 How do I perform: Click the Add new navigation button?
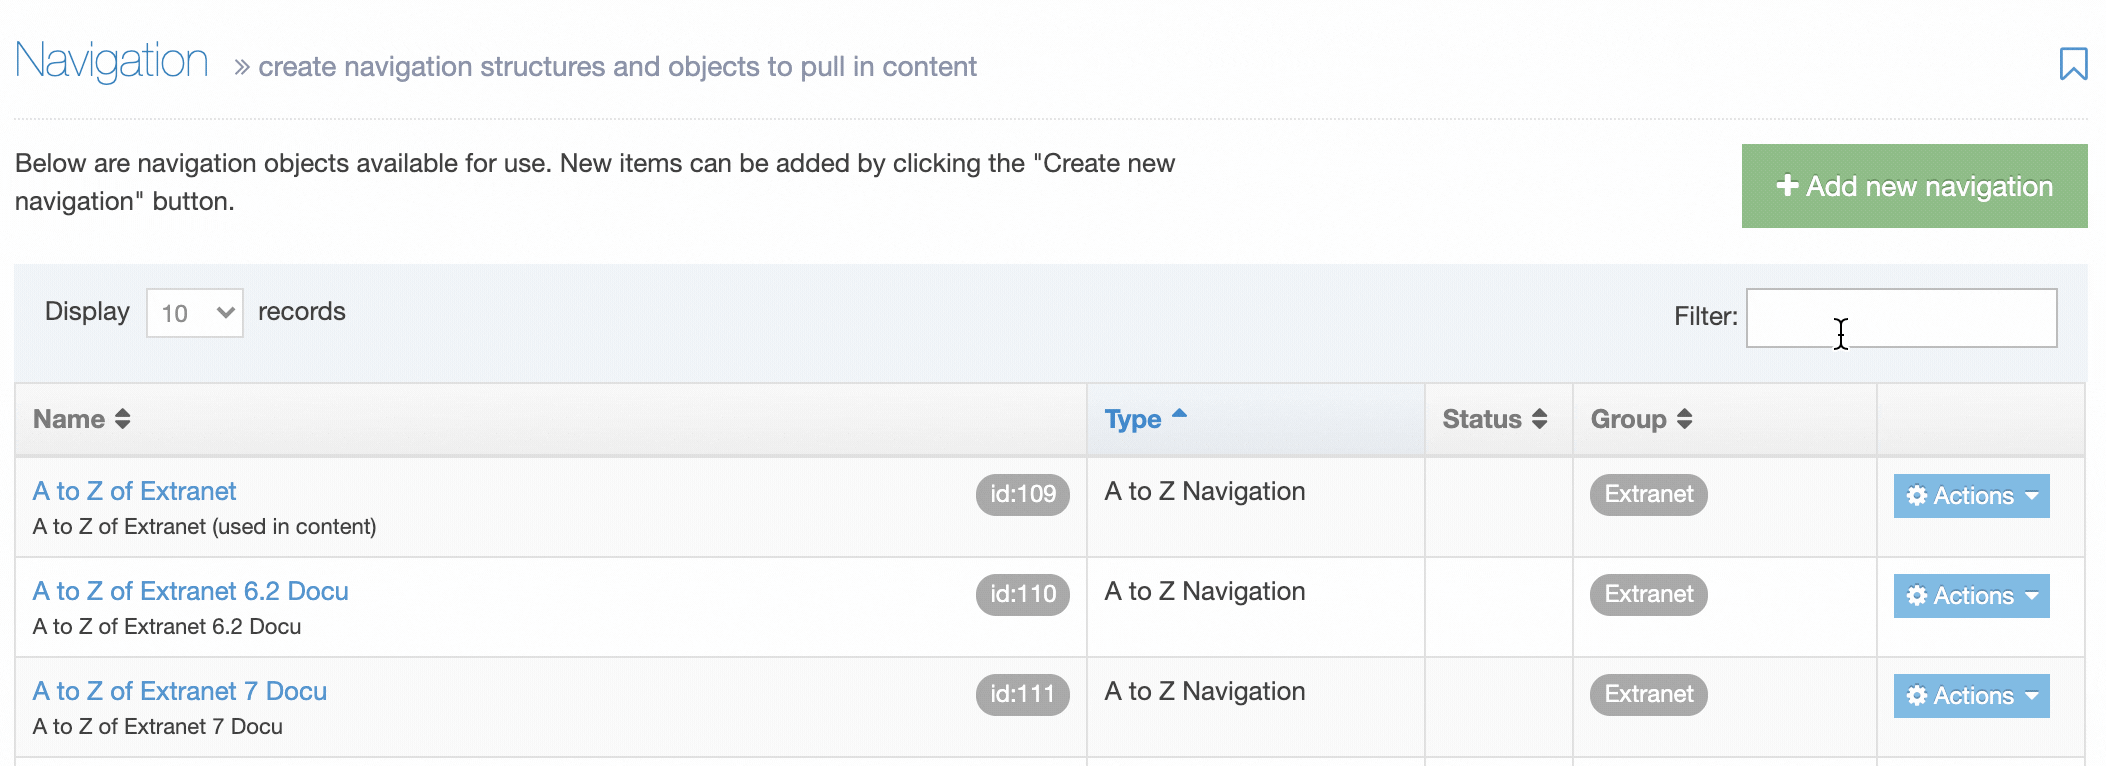1913,185
